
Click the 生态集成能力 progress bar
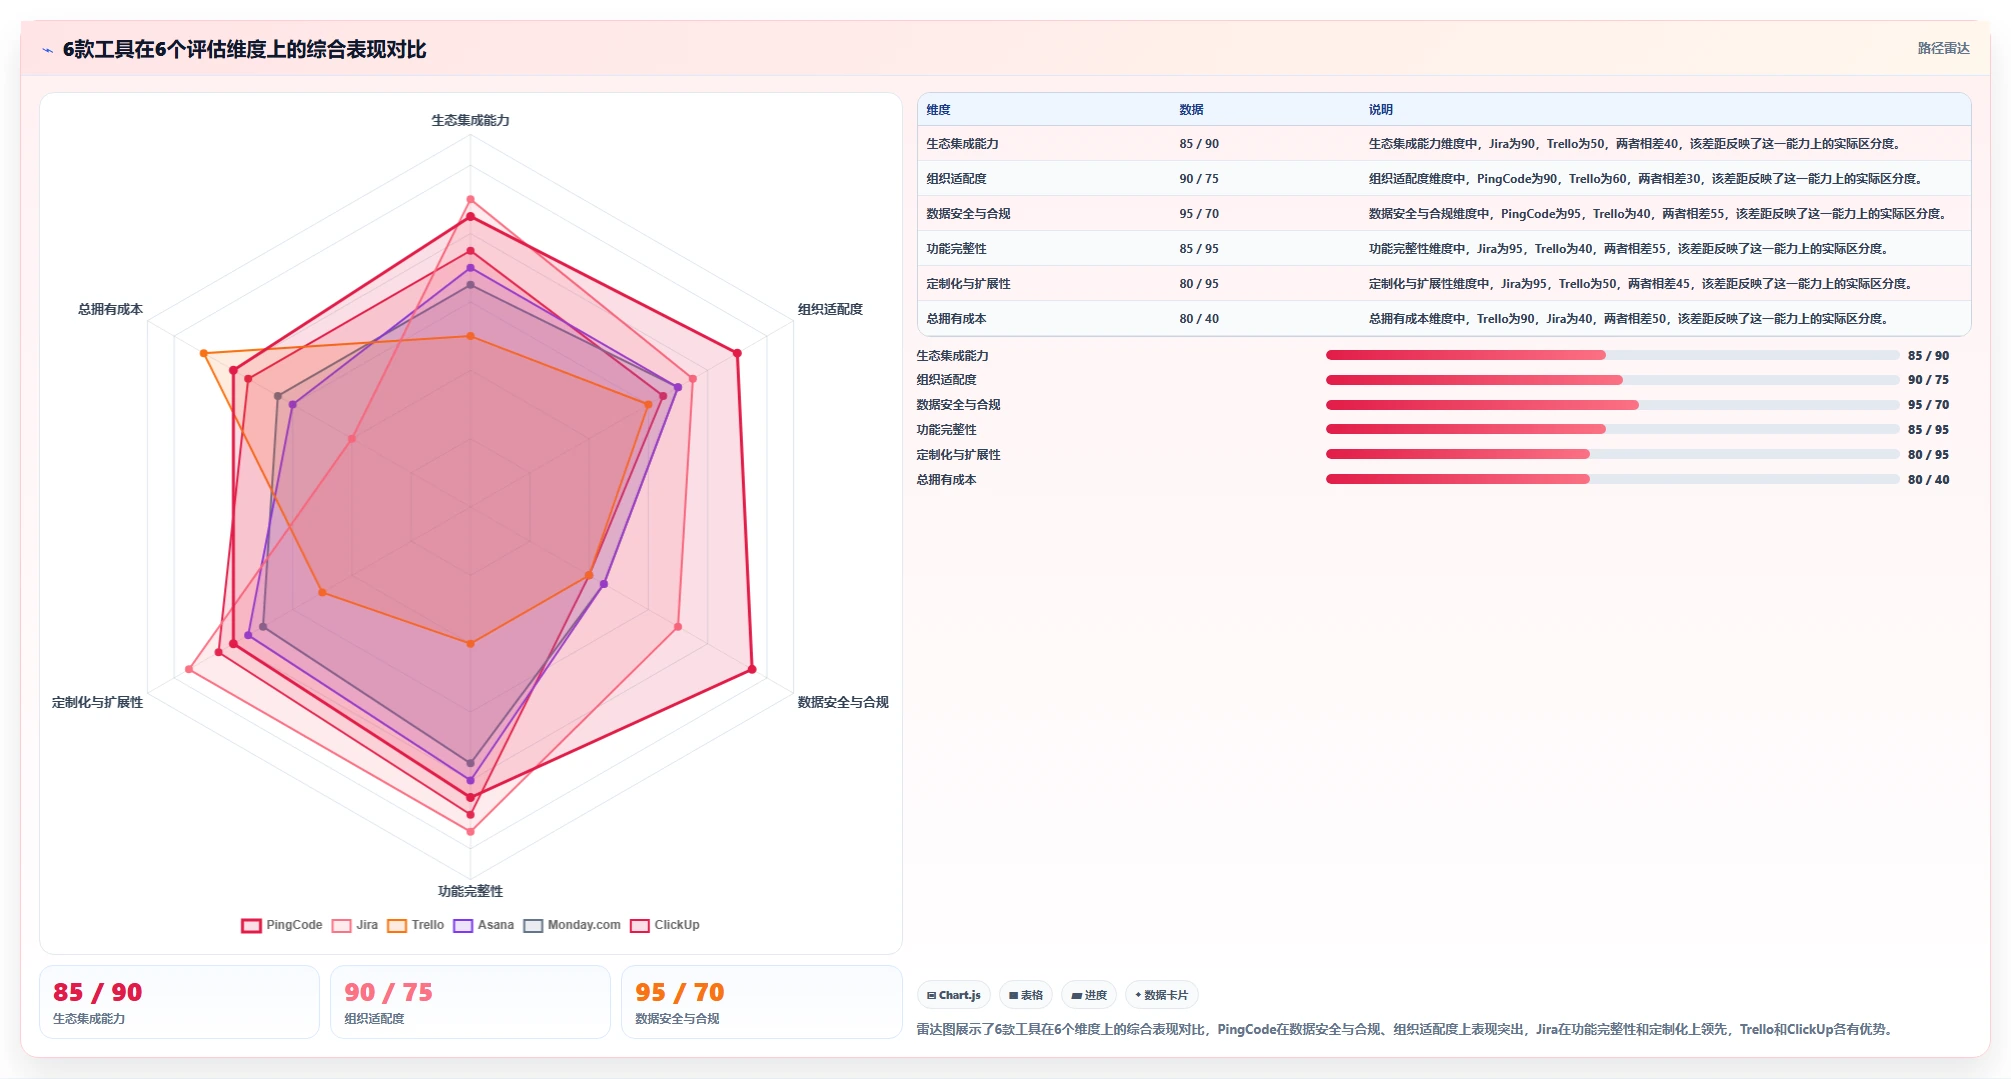pos(1612,355)
